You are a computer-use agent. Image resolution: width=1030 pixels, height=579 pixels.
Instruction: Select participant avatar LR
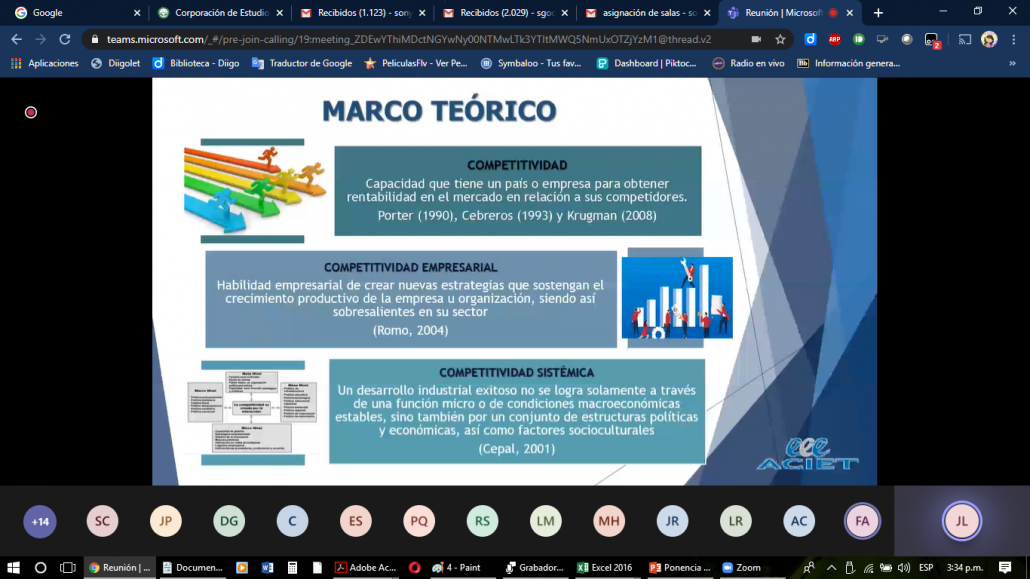click(736, 521)
